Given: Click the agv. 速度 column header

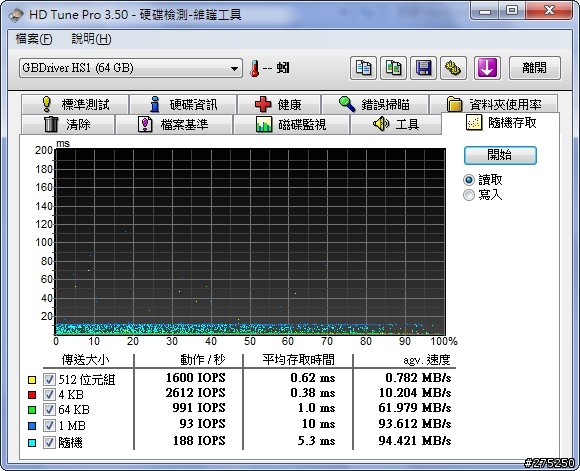Looking at the screenshot, I should [x=427, y=360].
